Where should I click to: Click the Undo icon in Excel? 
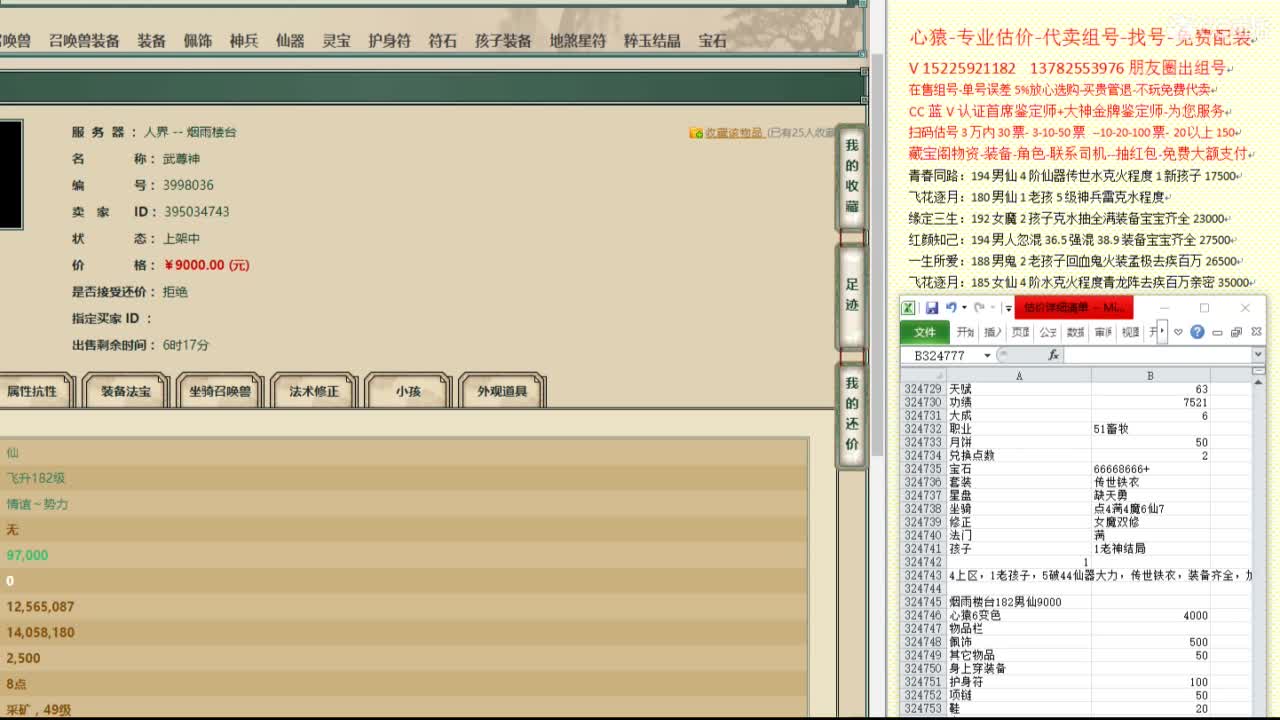pyautogui.click(x=952, y=308)
